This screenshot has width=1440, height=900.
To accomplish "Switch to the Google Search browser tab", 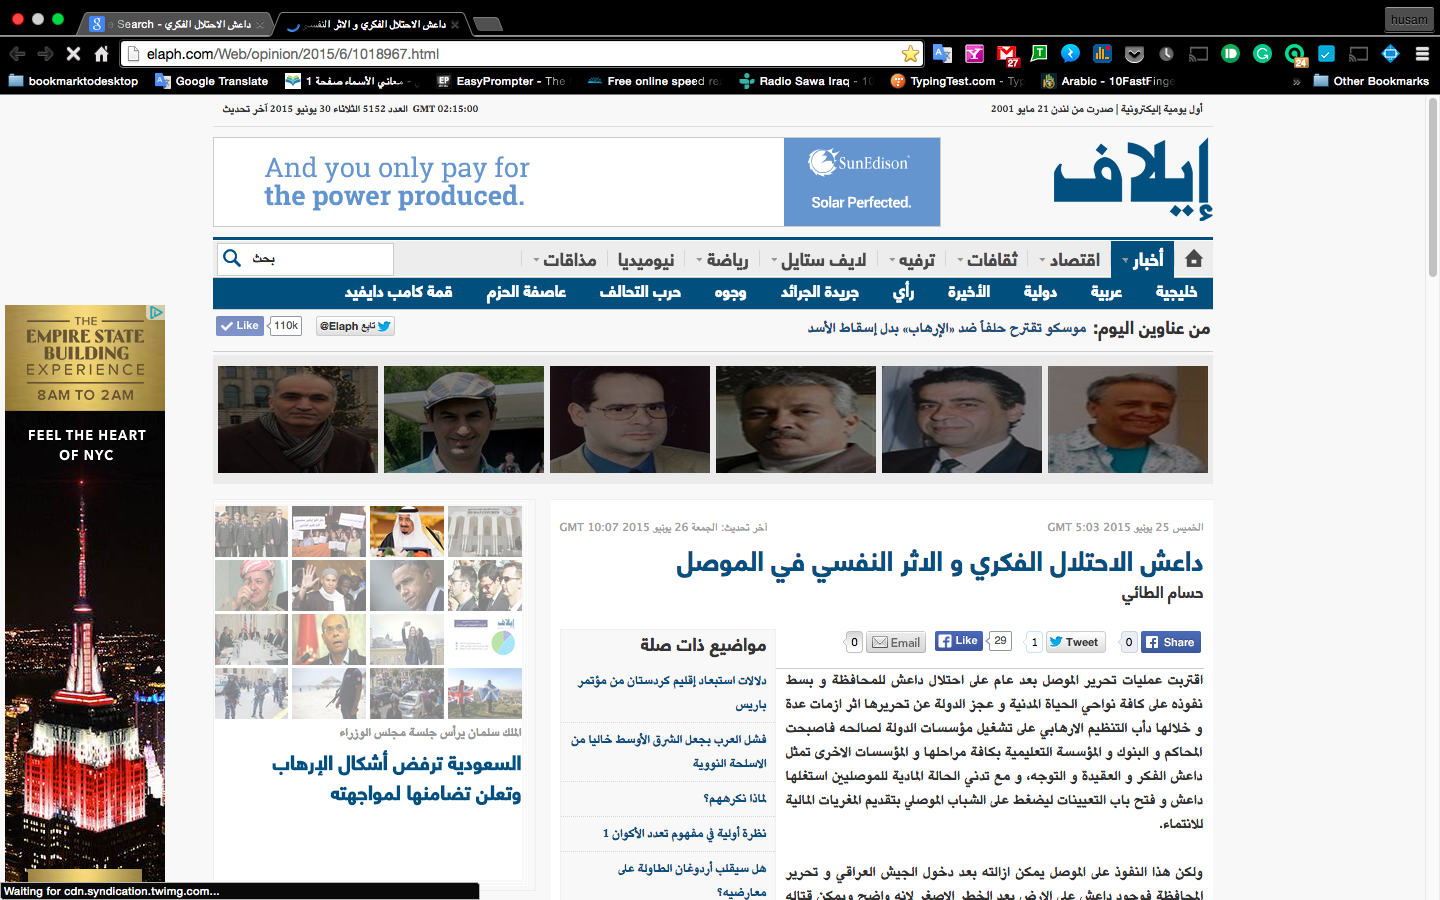I will coord(177,24).
